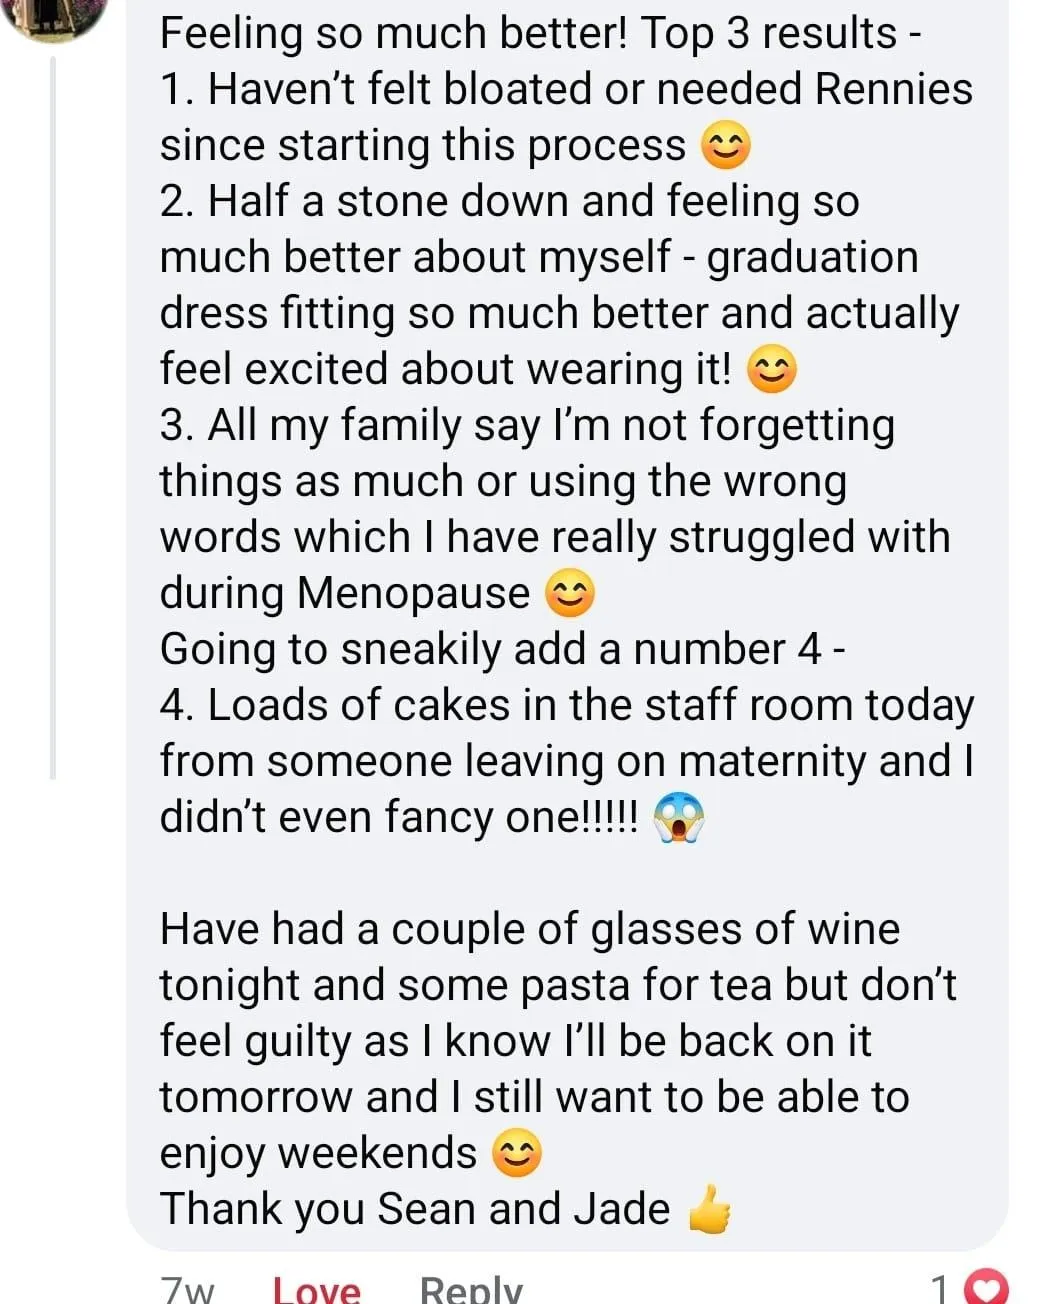Click the '4. Loads of cakes' line
The height and width of the screenshot is (1304, 1043).
(x=567, y=705)
